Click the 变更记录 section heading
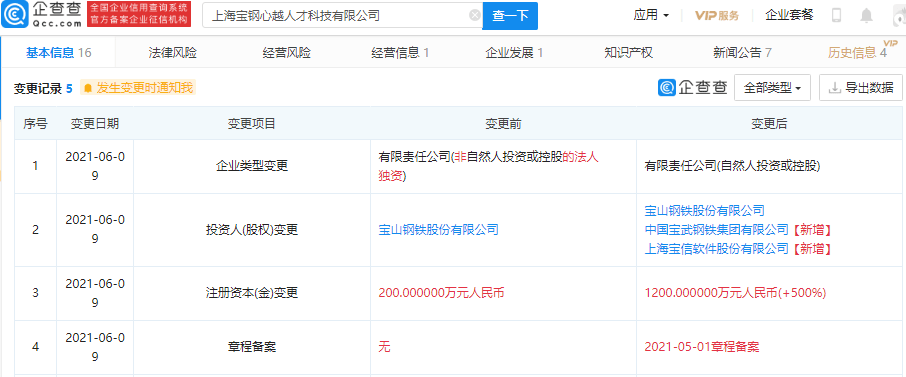This screenshot has height=377, width=906. point(38,88)
